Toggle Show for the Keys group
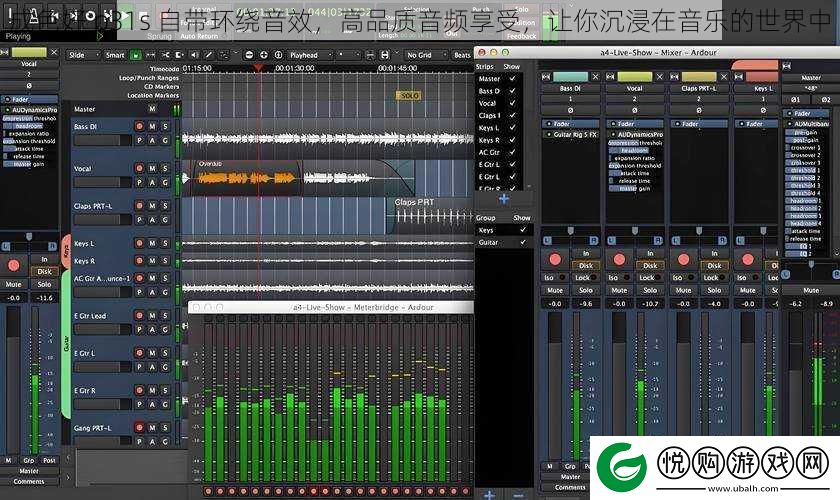Screen dimensions: 840x500 click(x=522, y=230)
